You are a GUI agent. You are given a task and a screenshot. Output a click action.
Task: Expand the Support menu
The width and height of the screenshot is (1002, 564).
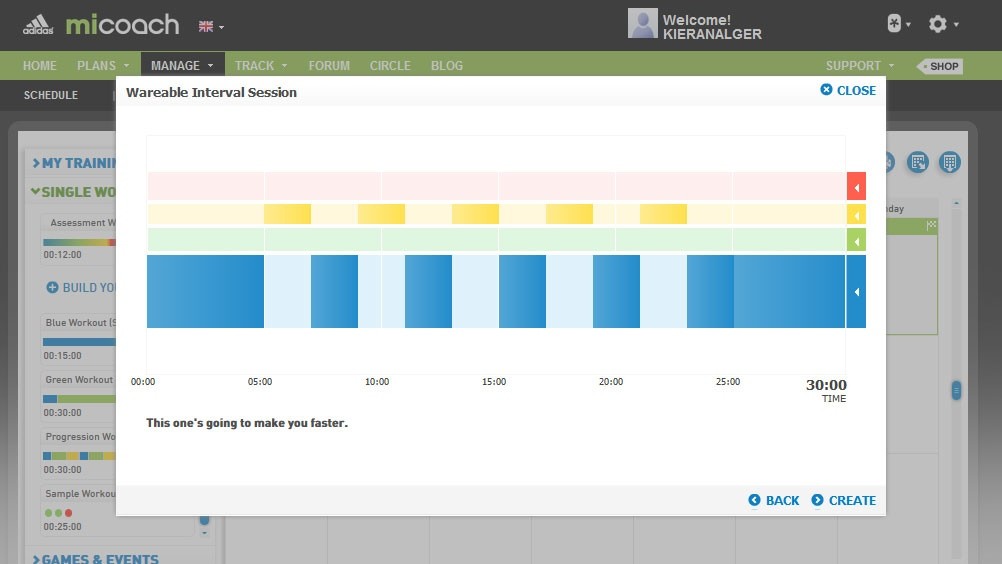[x=859, y=66]
